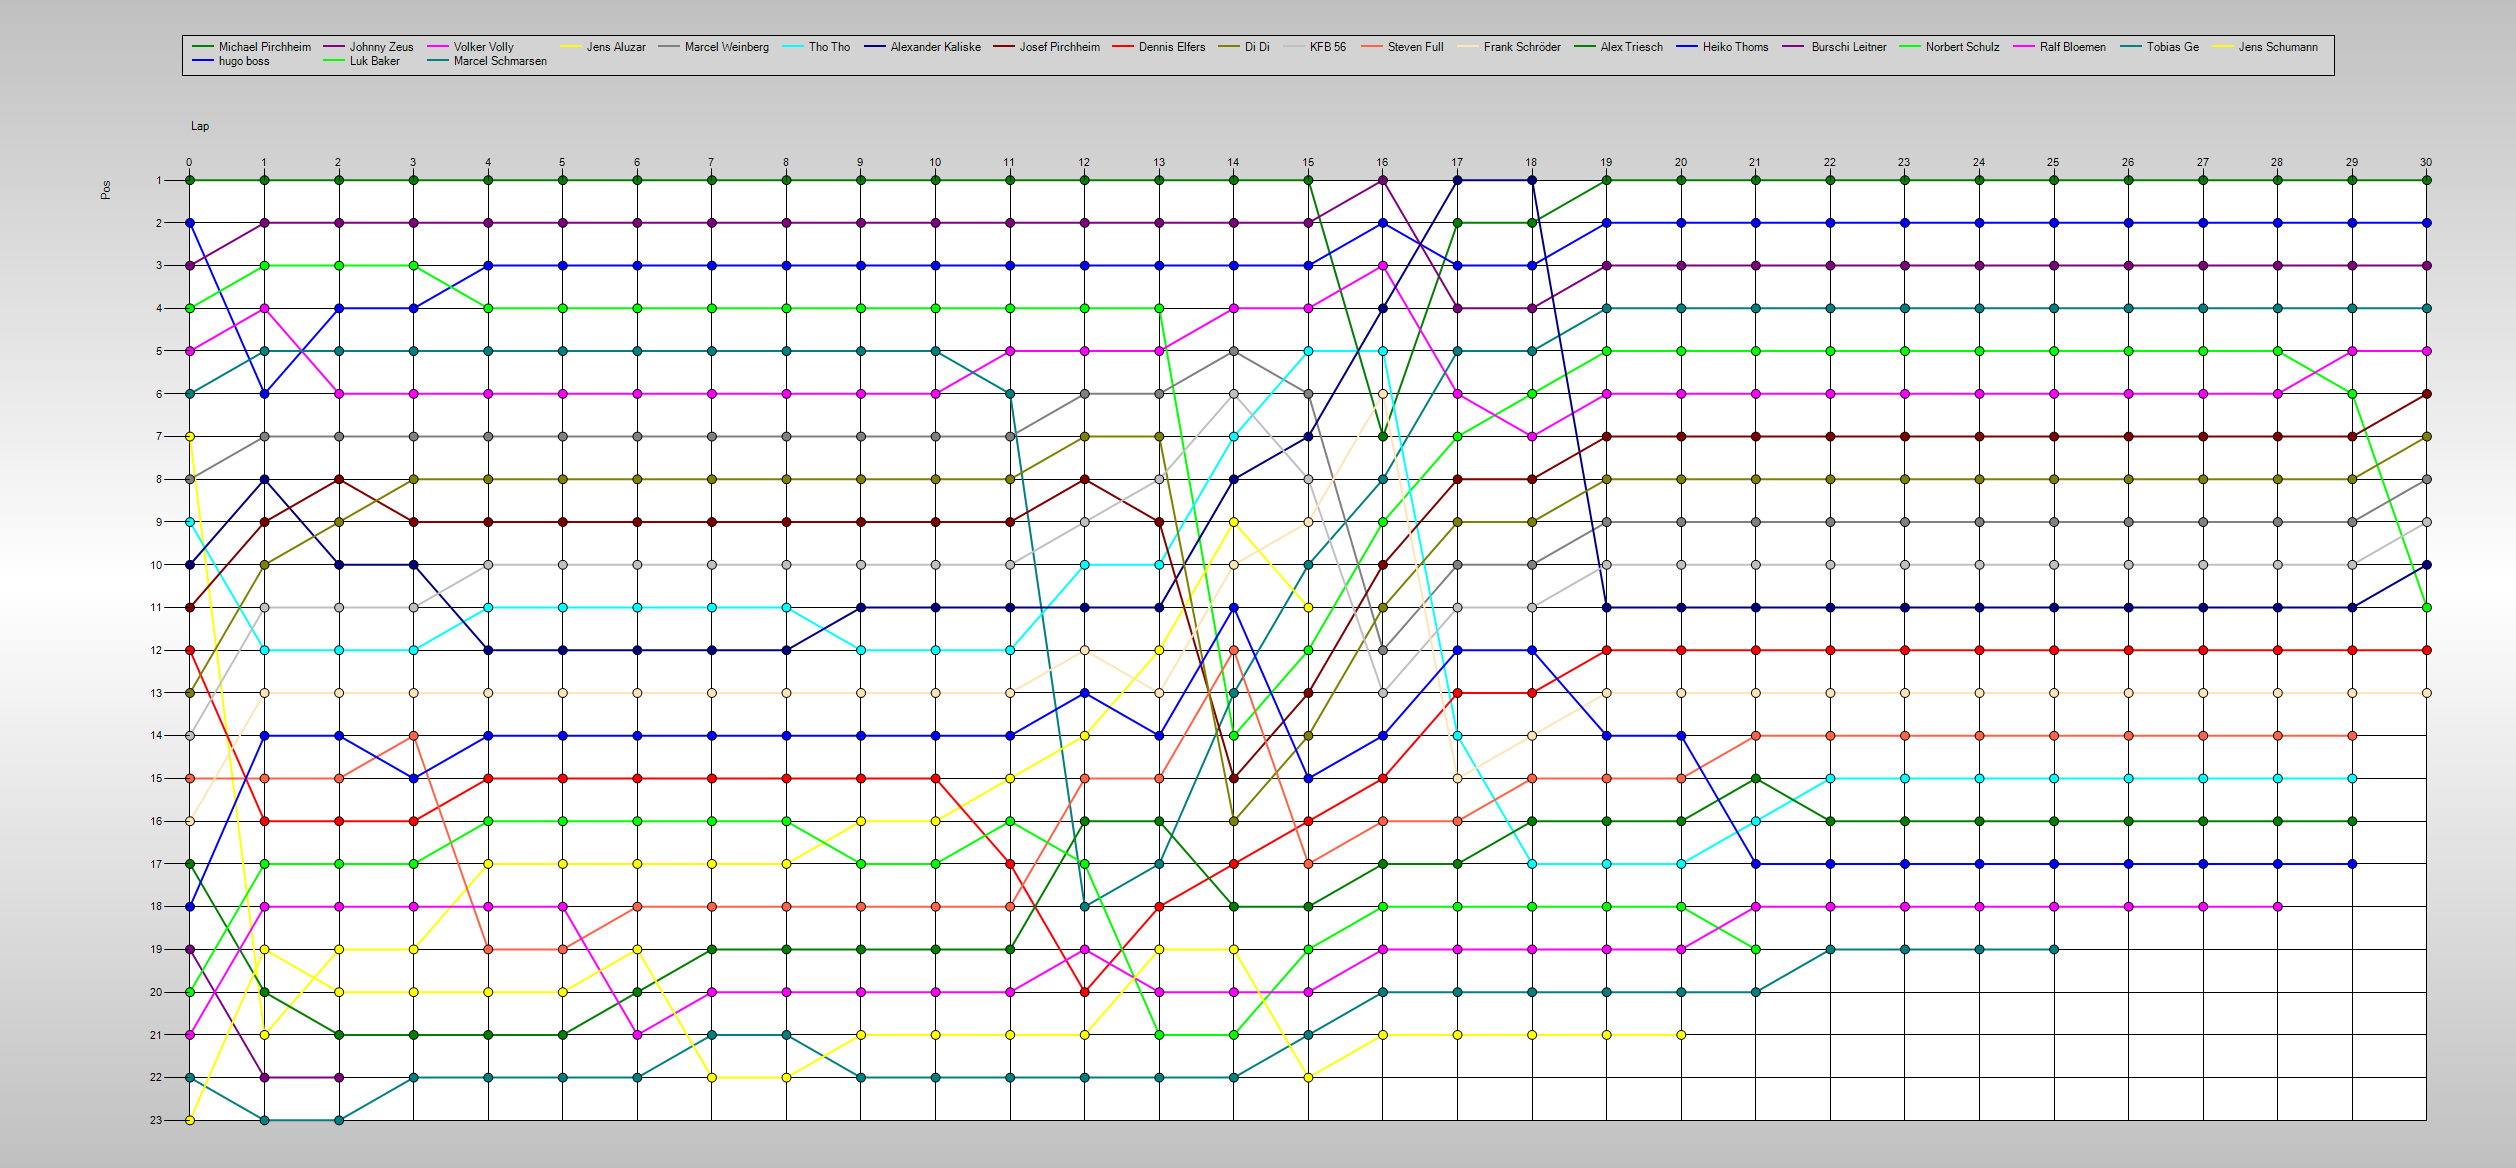The width and height of the screenshot is (2516, 1168).
Task: Click dark green point at lap 30, position 1
Action: click(2427, 180)
